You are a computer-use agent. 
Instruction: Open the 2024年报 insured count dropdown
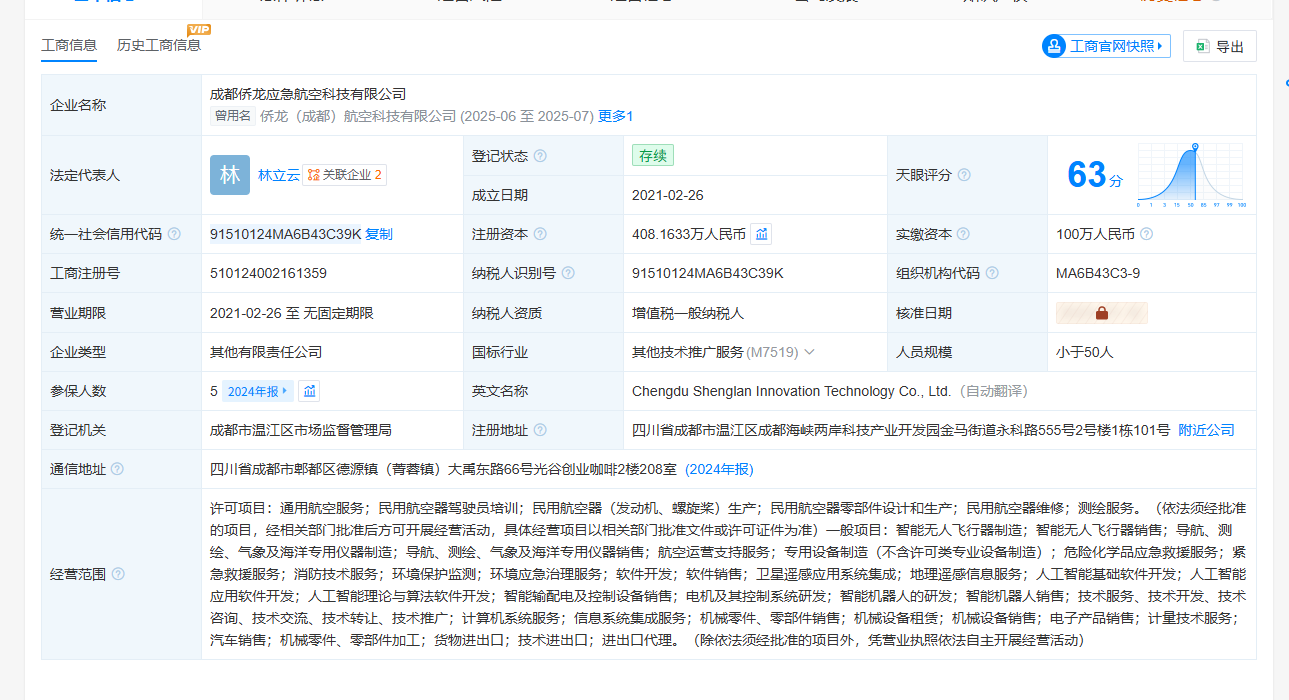coord(257,391)
